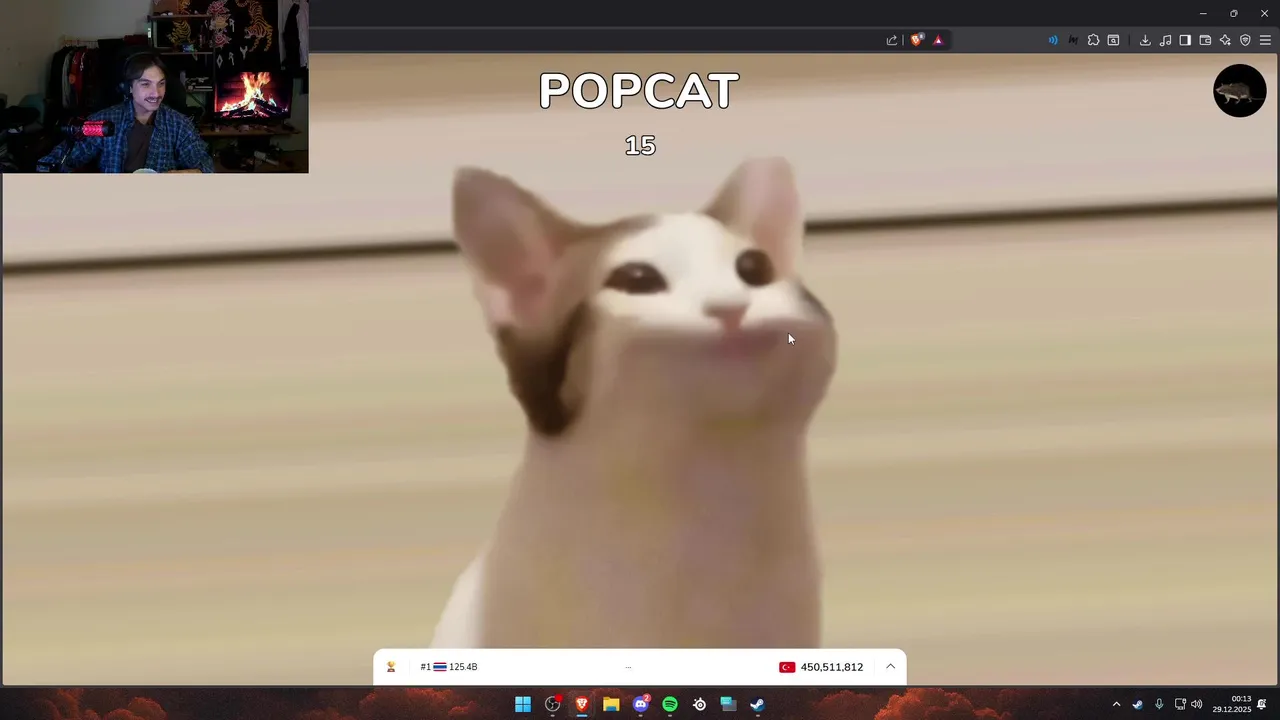Viewport: 1280px width, 720px height.
Task: Open the Brave VPN shield icon
Action: [x=1245, y=40]
